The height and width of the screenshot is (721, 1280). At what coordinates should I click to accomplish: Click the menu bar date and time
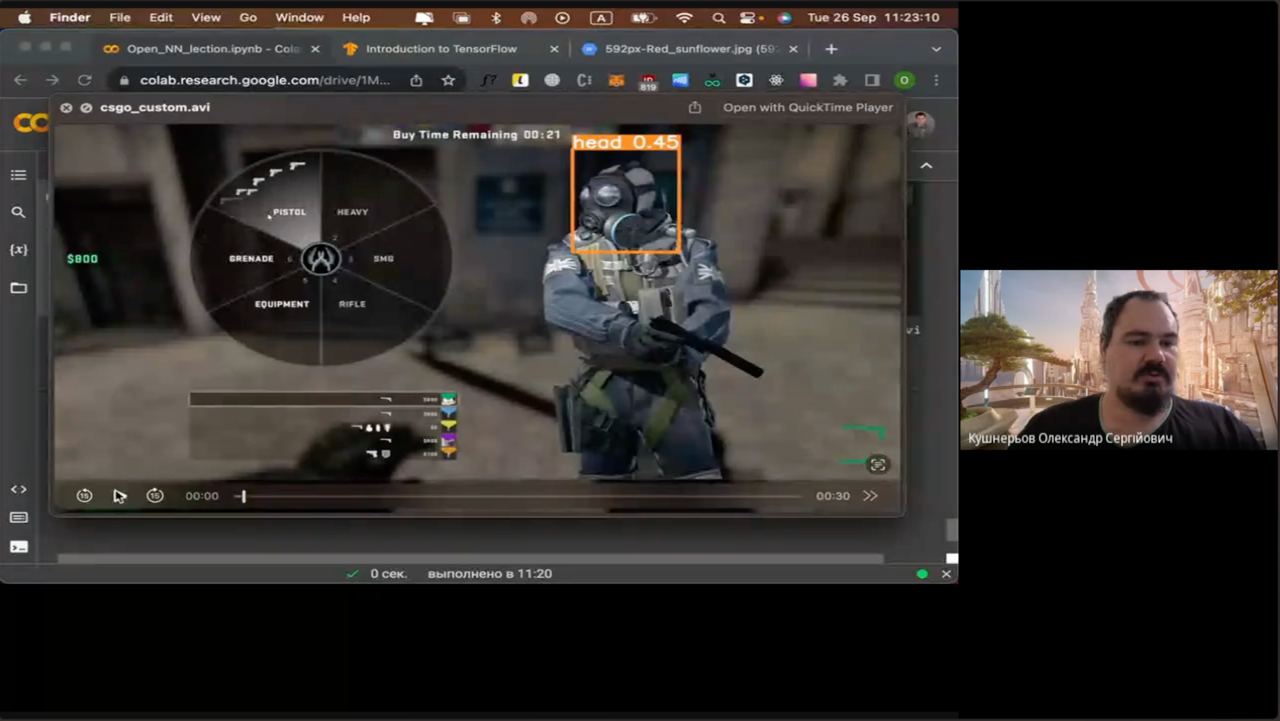click(873, 18)
